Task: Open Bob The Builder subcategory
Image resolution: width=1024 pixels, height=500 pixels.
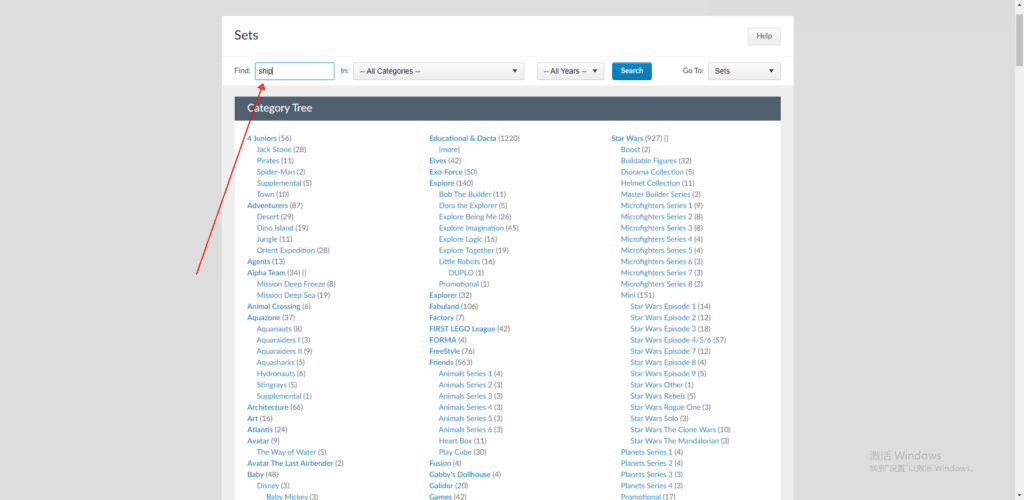Action: coord(465,195)
